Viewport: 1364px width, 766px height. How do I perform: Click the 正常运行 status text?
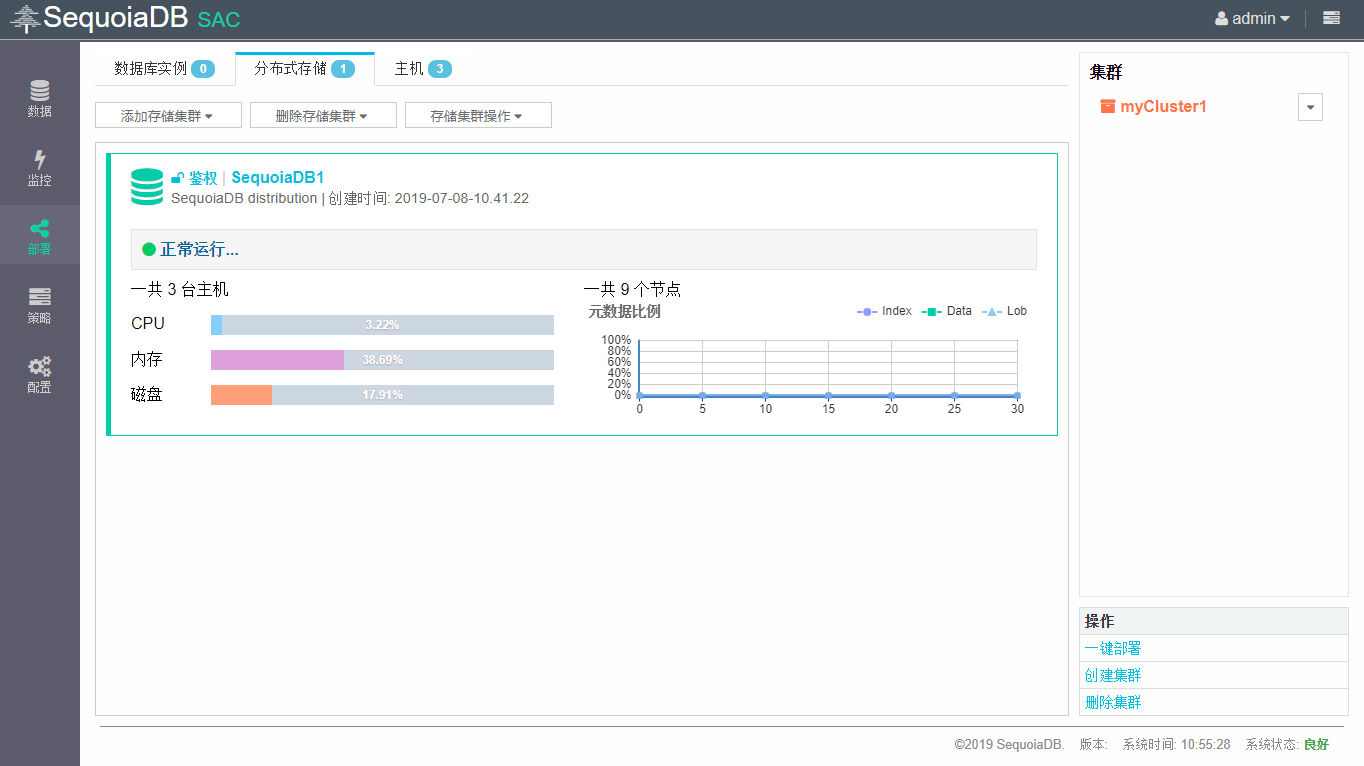click(x=199, y=249)
